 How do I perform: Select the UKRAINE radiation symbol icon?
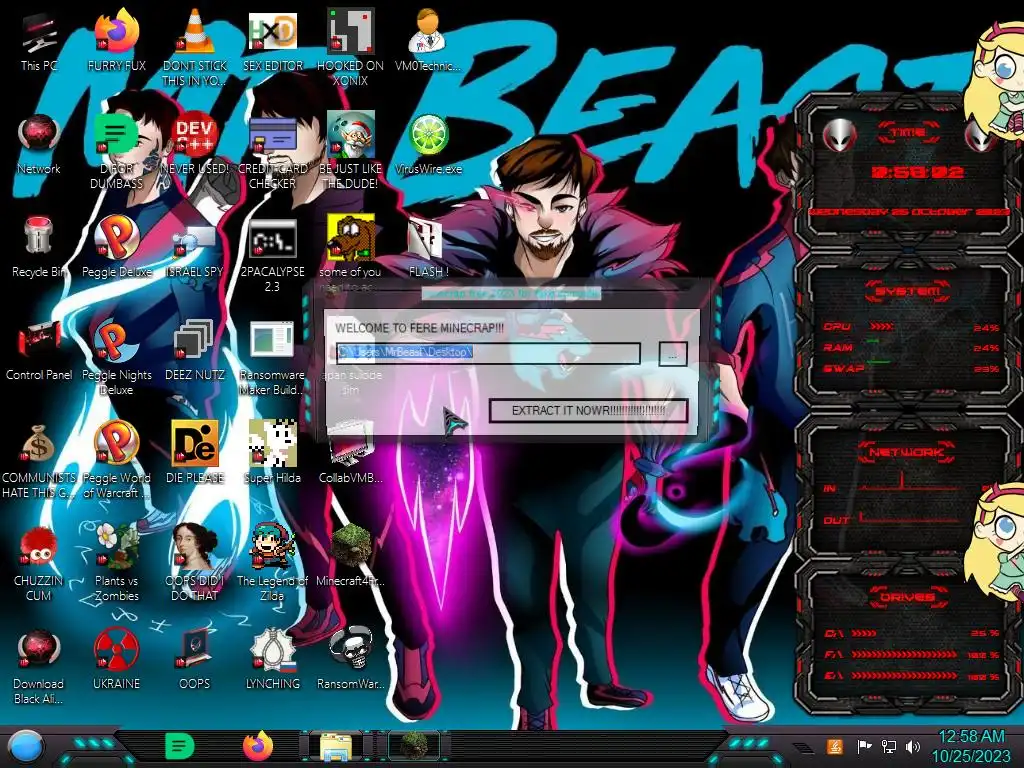point(116,650)
